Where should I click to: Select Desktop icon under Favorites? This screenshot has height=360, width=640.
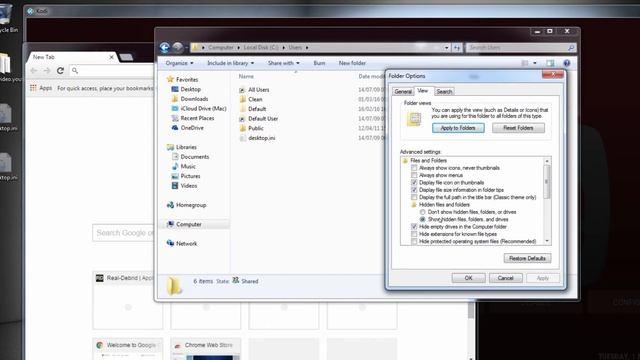coord(175,89)
